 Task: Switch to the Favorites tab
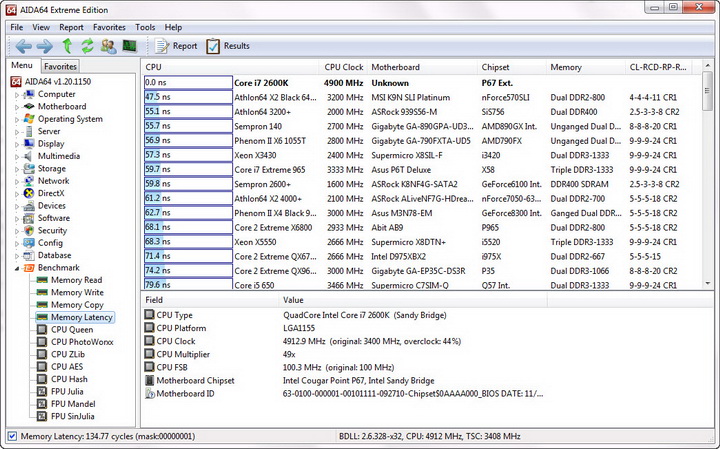[x=60, y=66]
